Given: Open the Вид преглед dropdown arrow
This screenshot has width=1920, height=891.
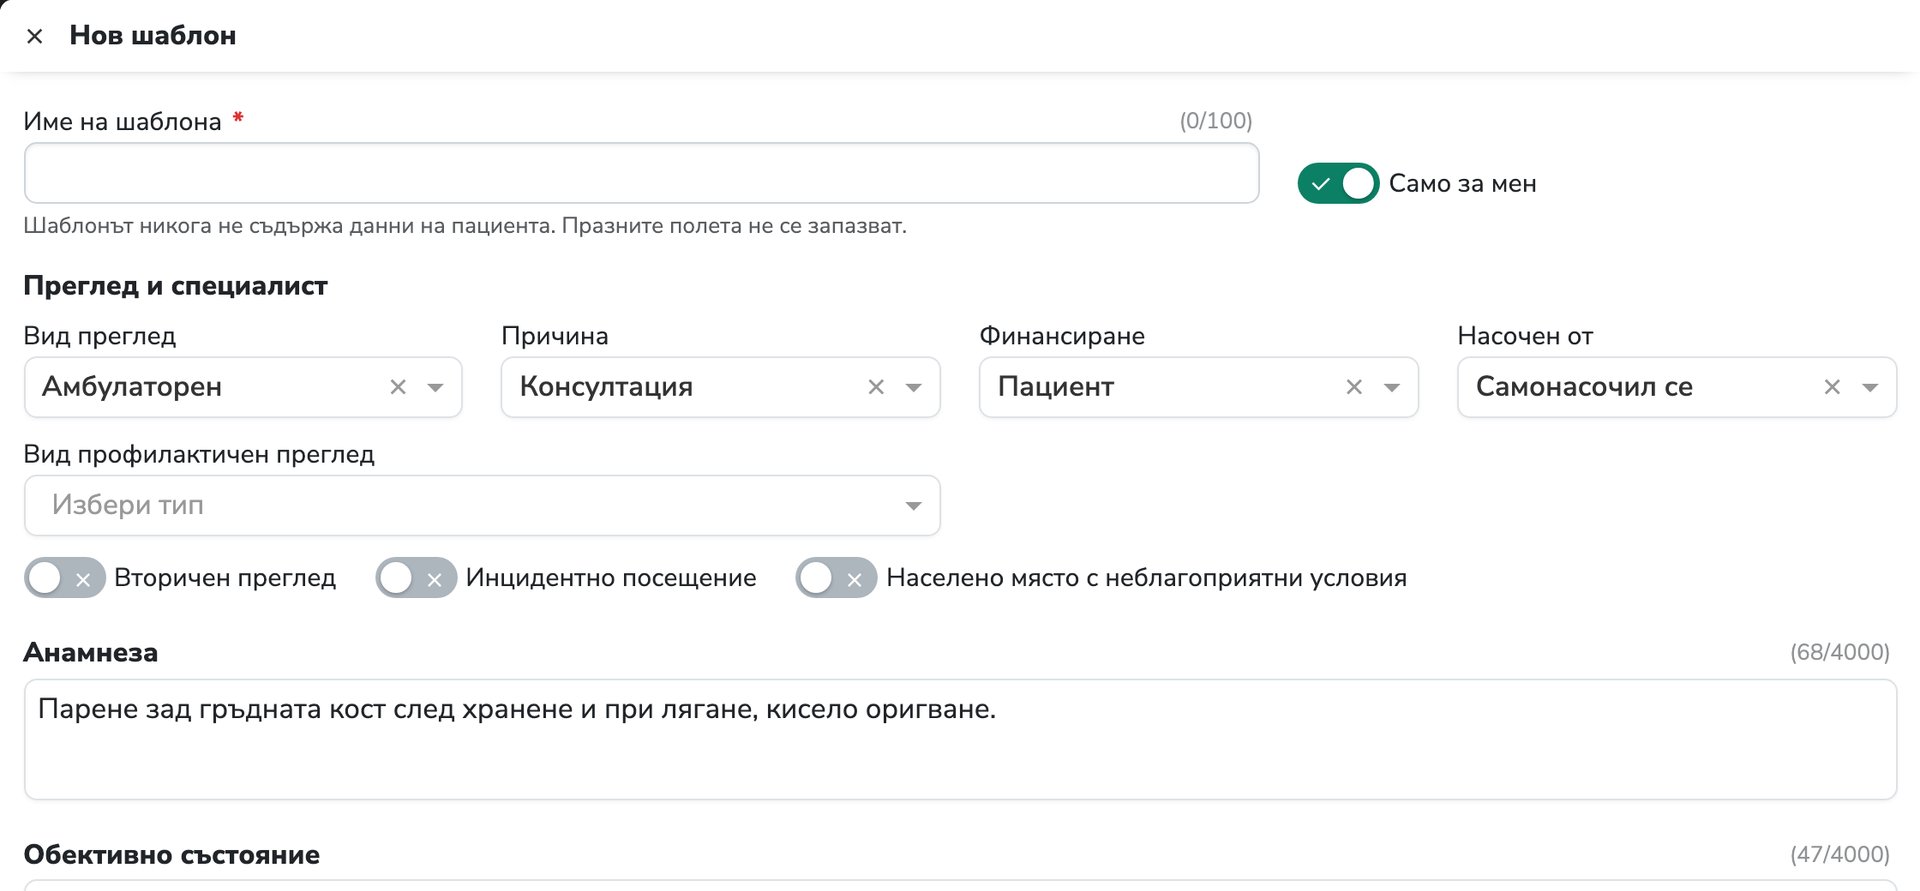Looking at the screenshot, I should tap(435, 387).
